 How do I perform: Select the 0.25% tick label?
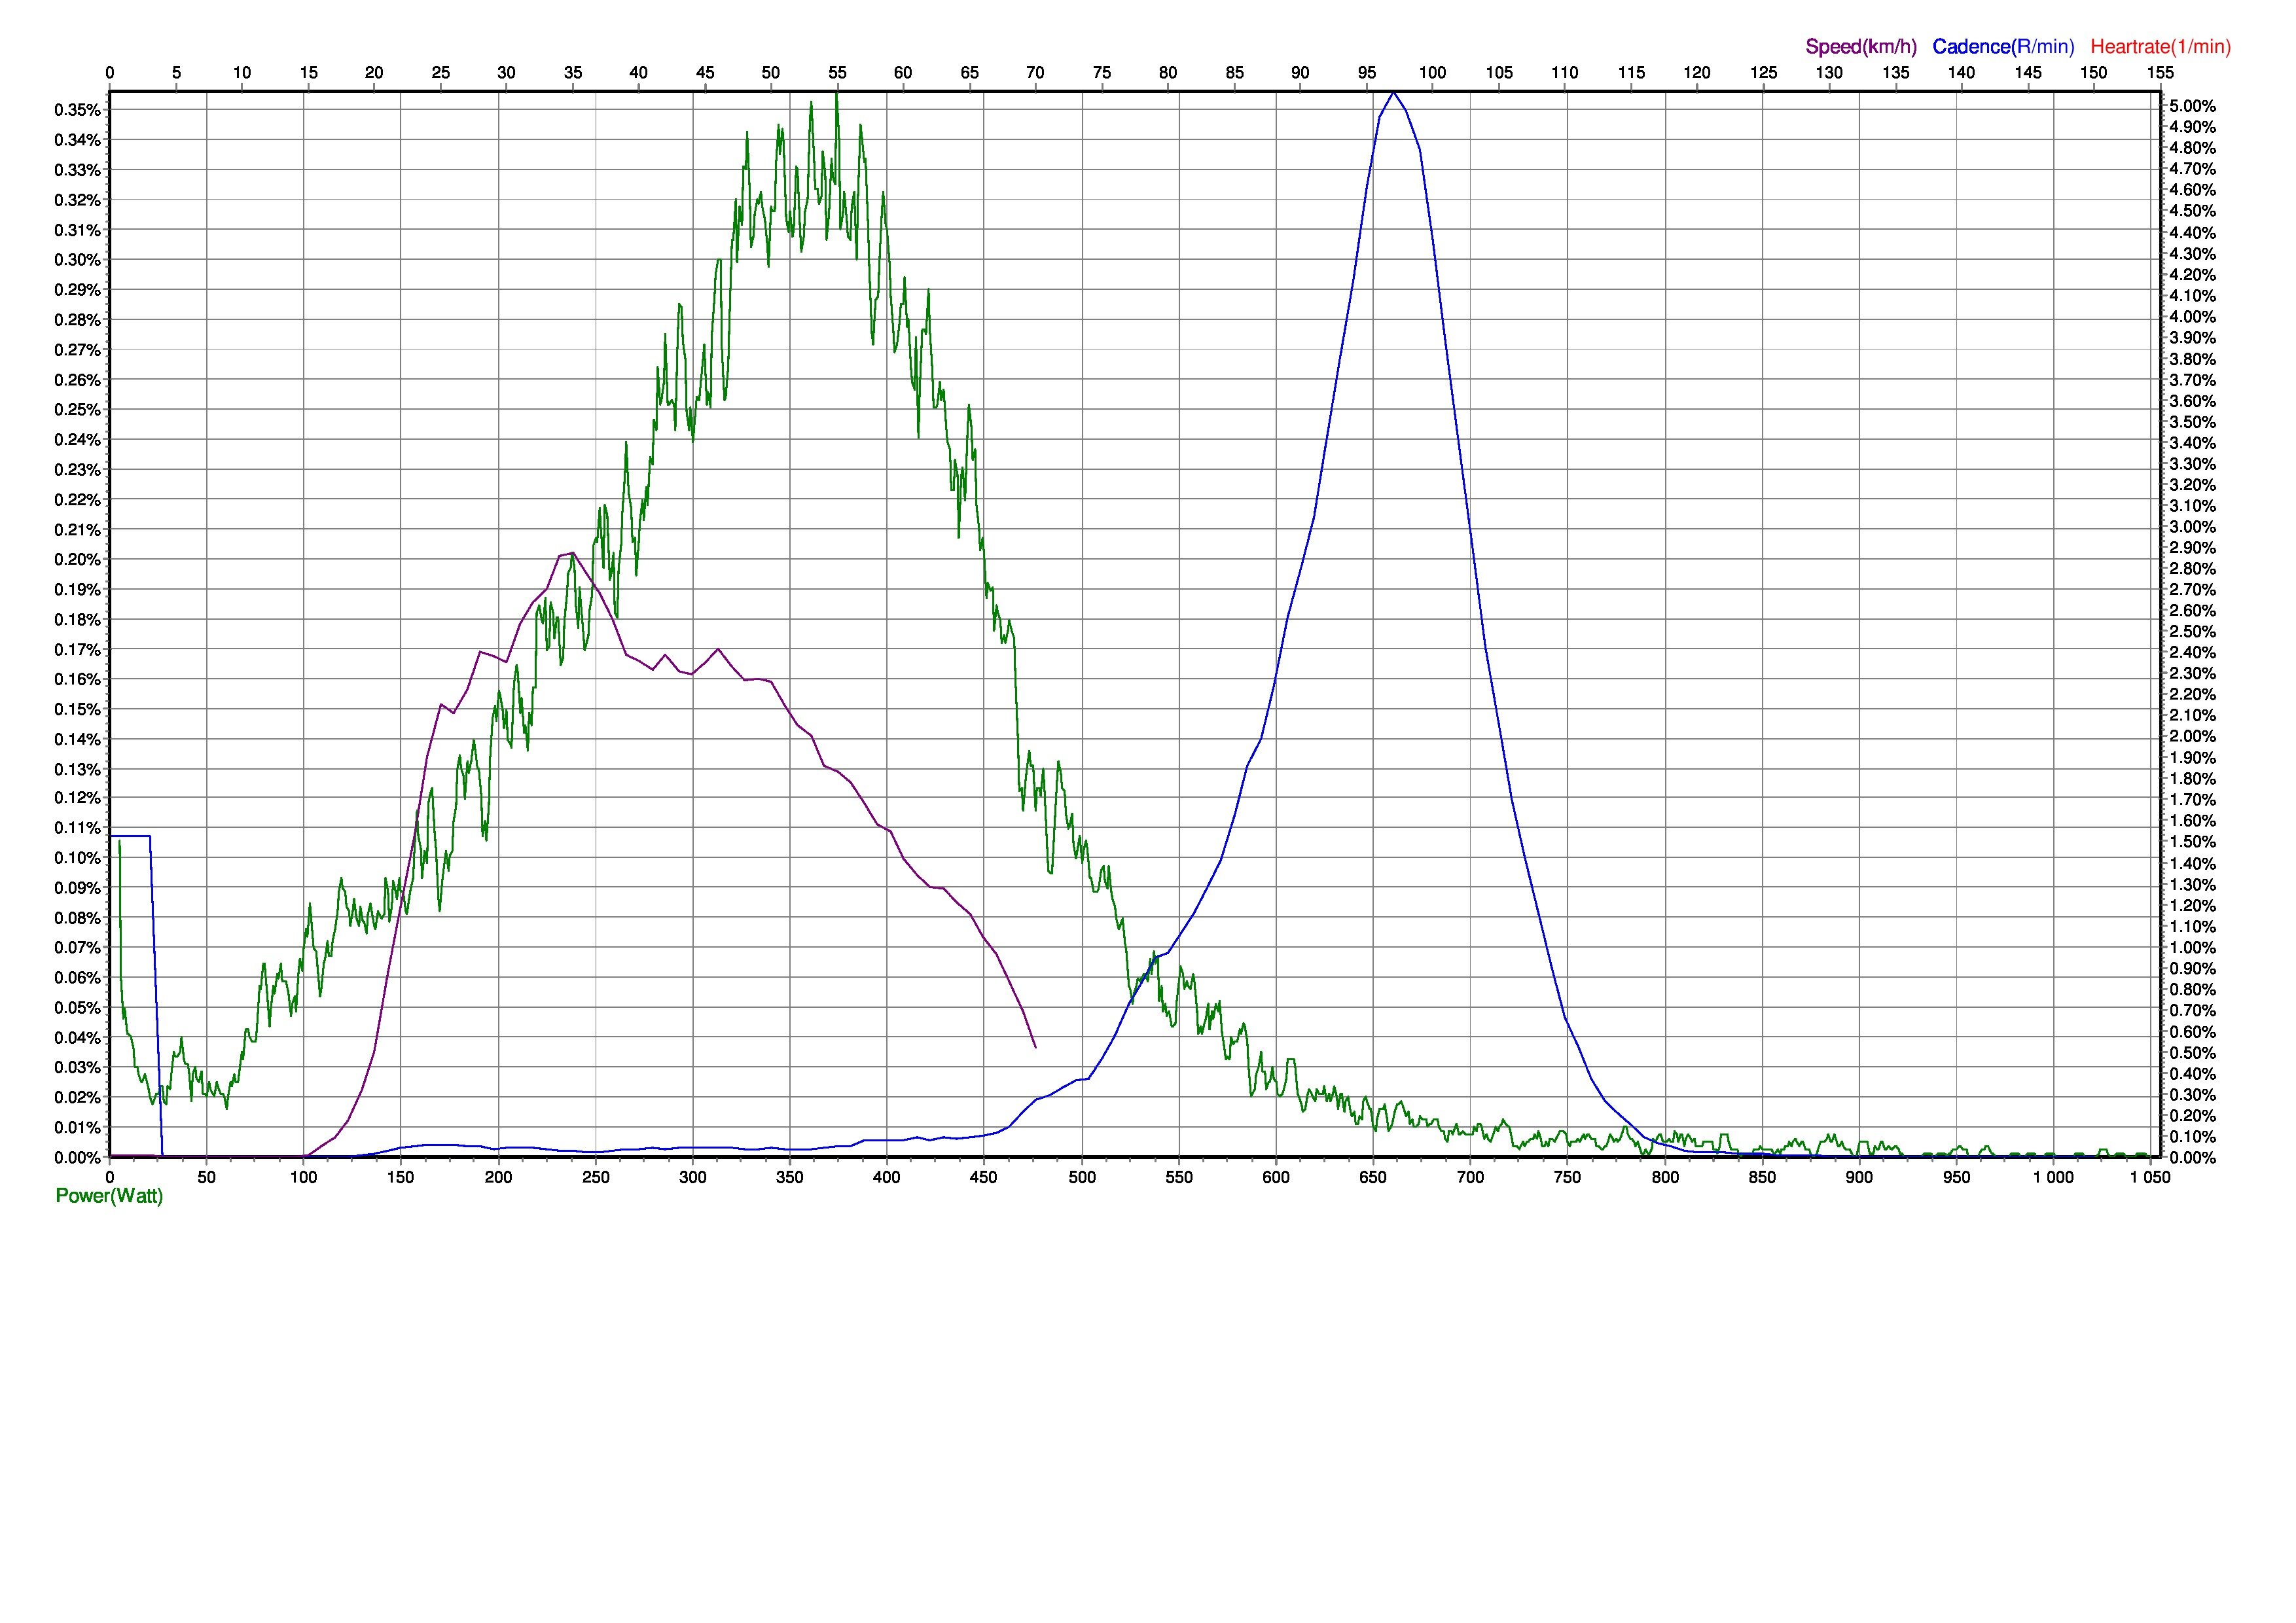pyautogui.click(x=77, y=410)
